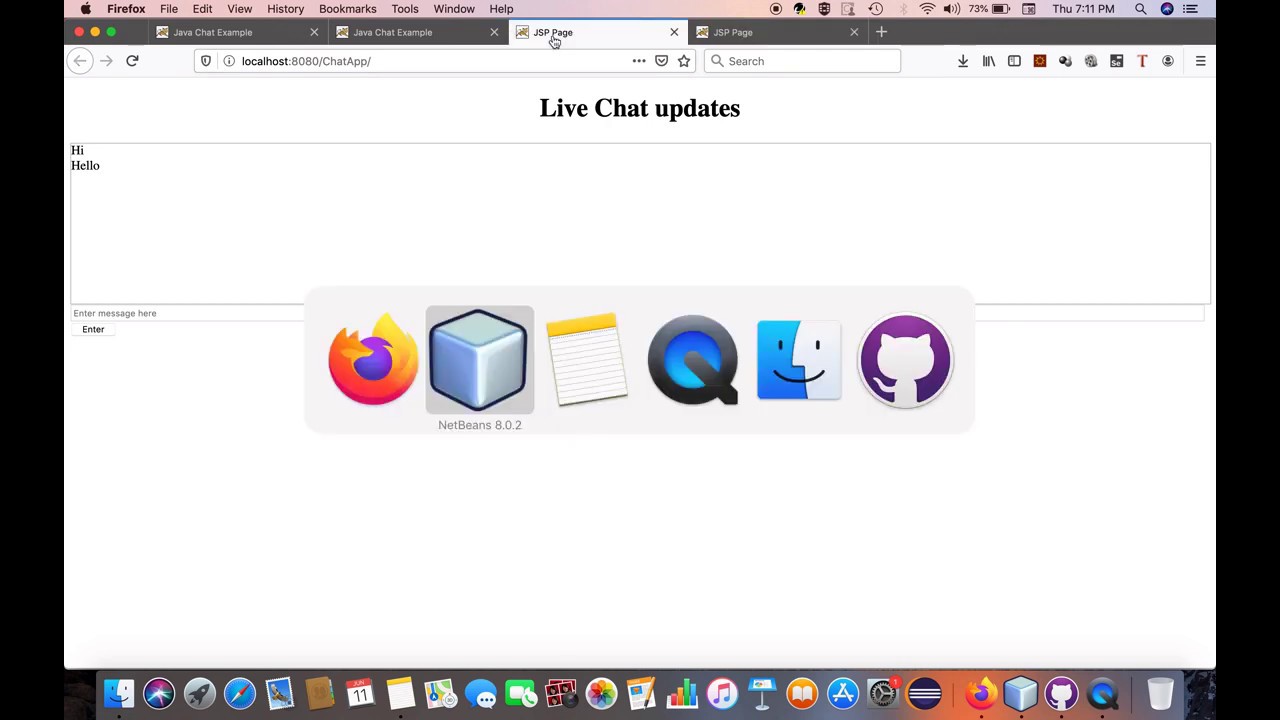Screen dimensions: 1280x720
Task: Go forward to the next page
Action: point(106,61)
